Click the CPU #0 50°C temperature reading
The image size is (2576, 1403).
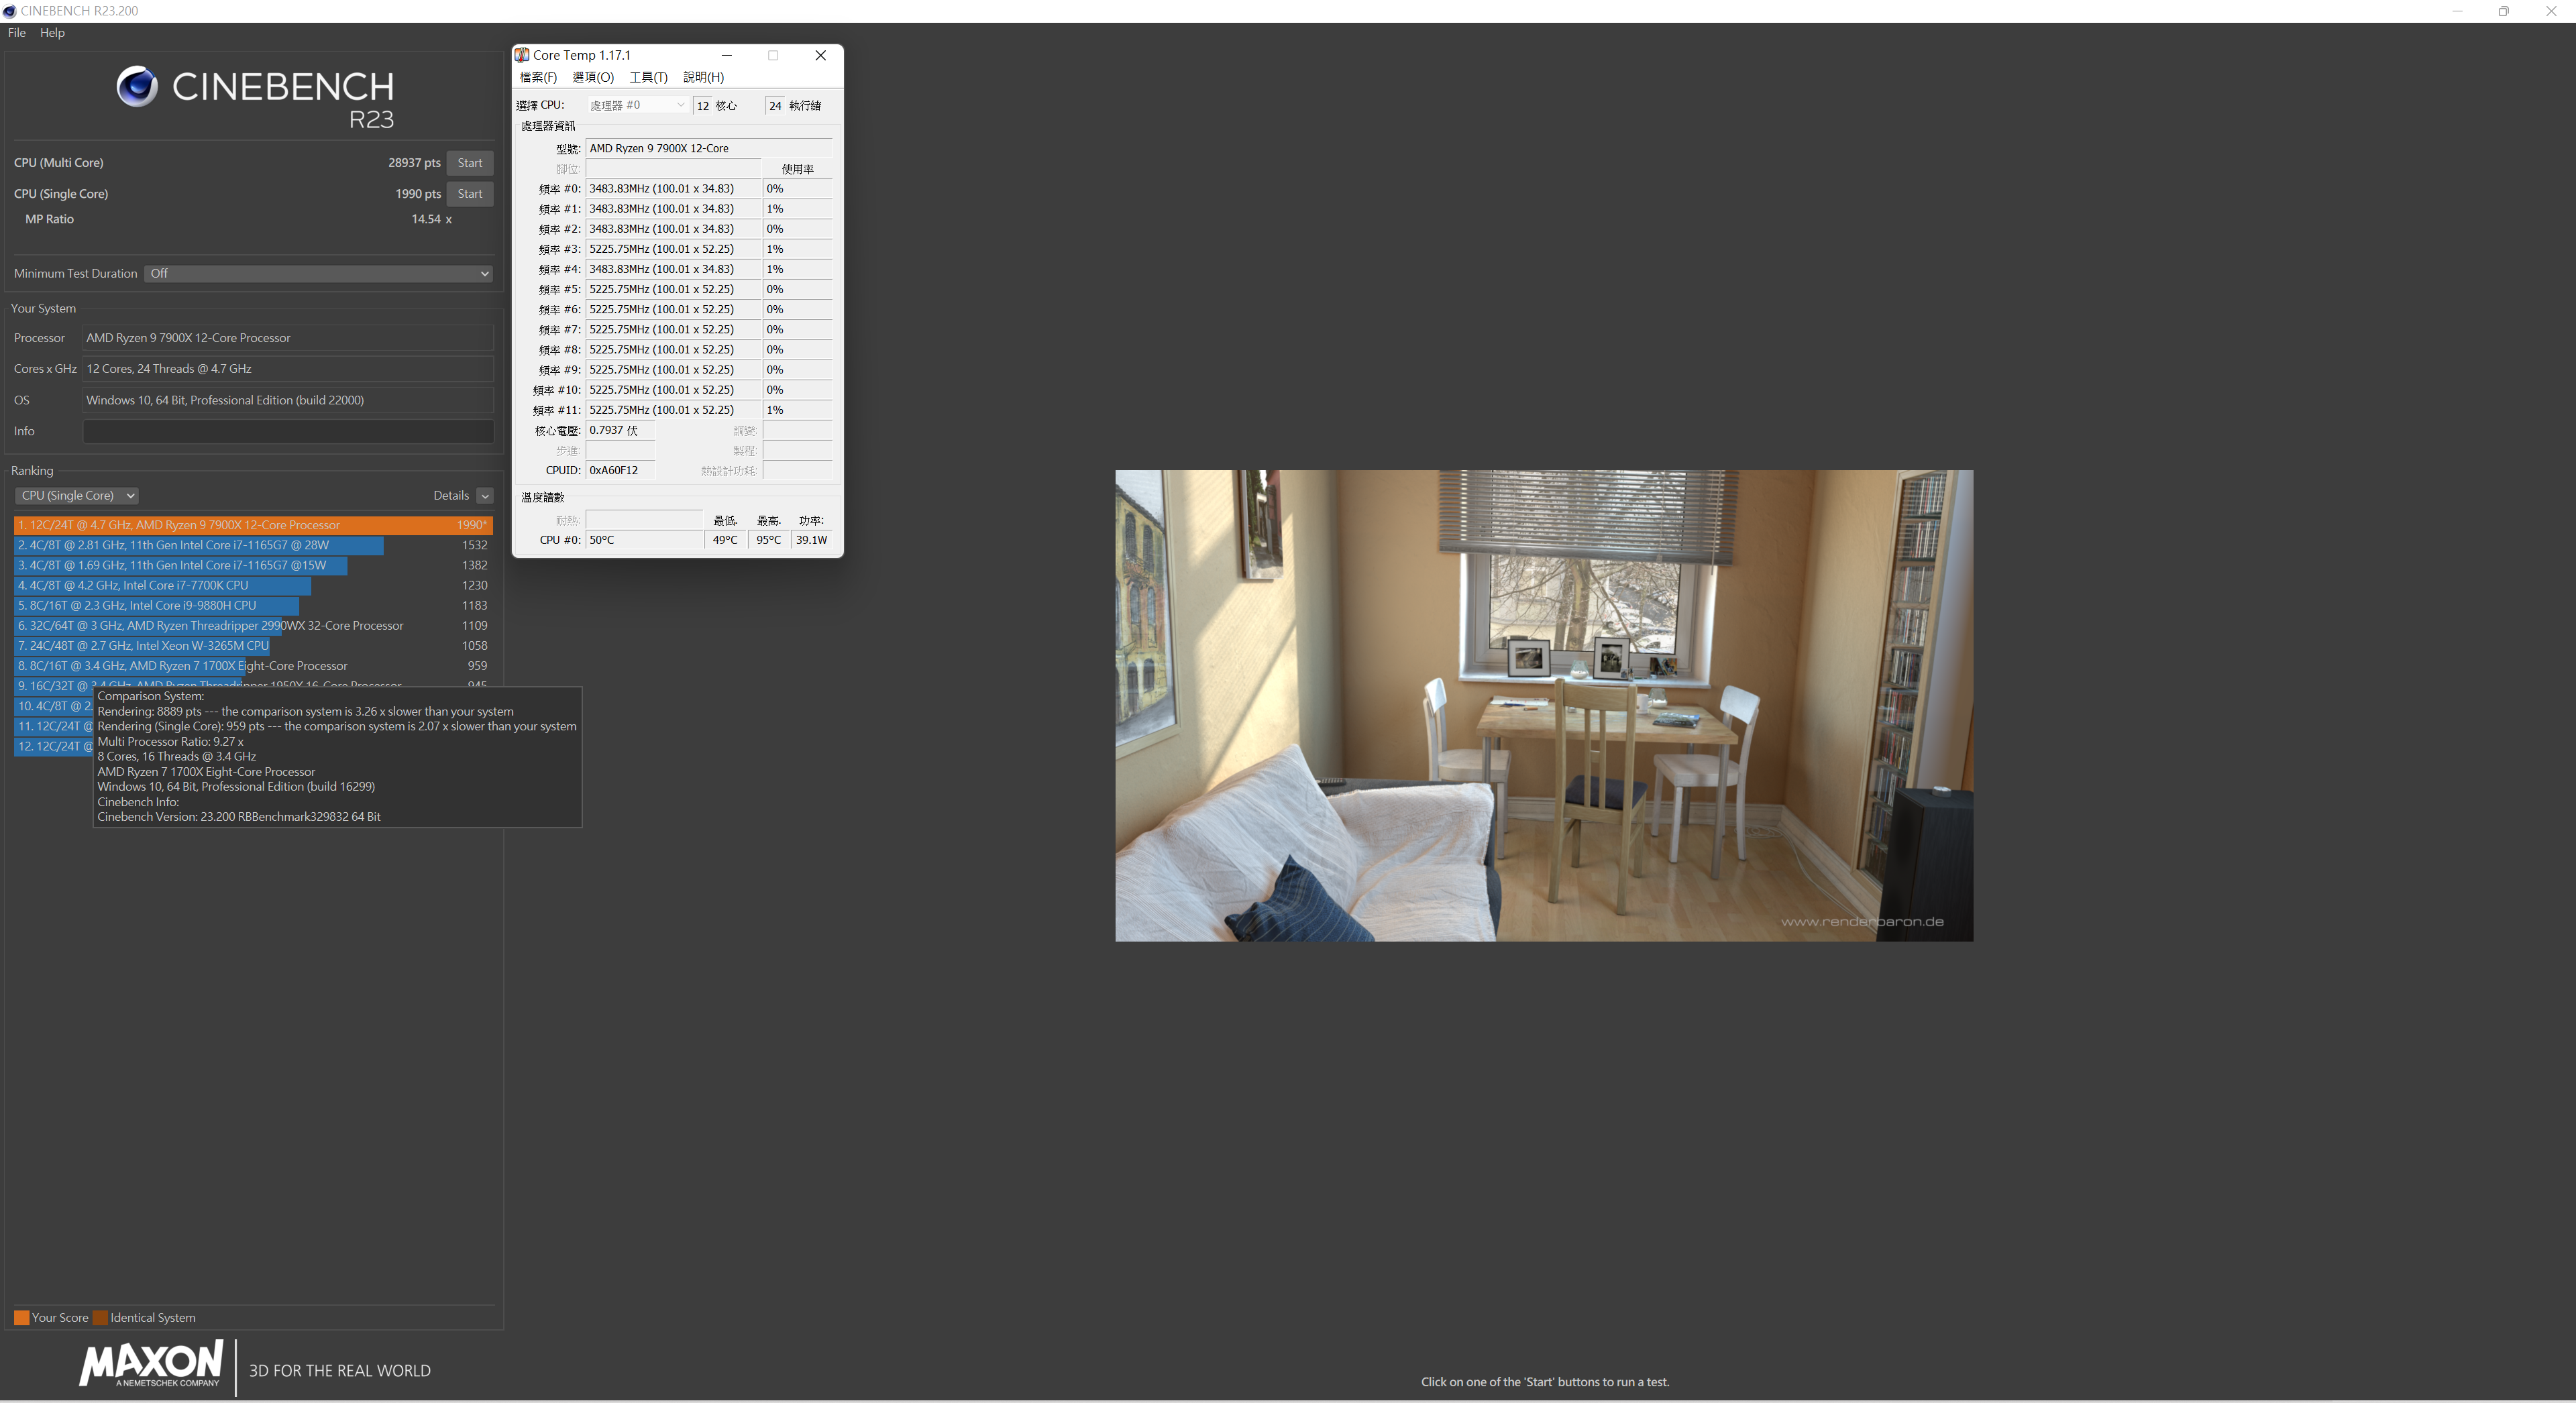[644, 540]
